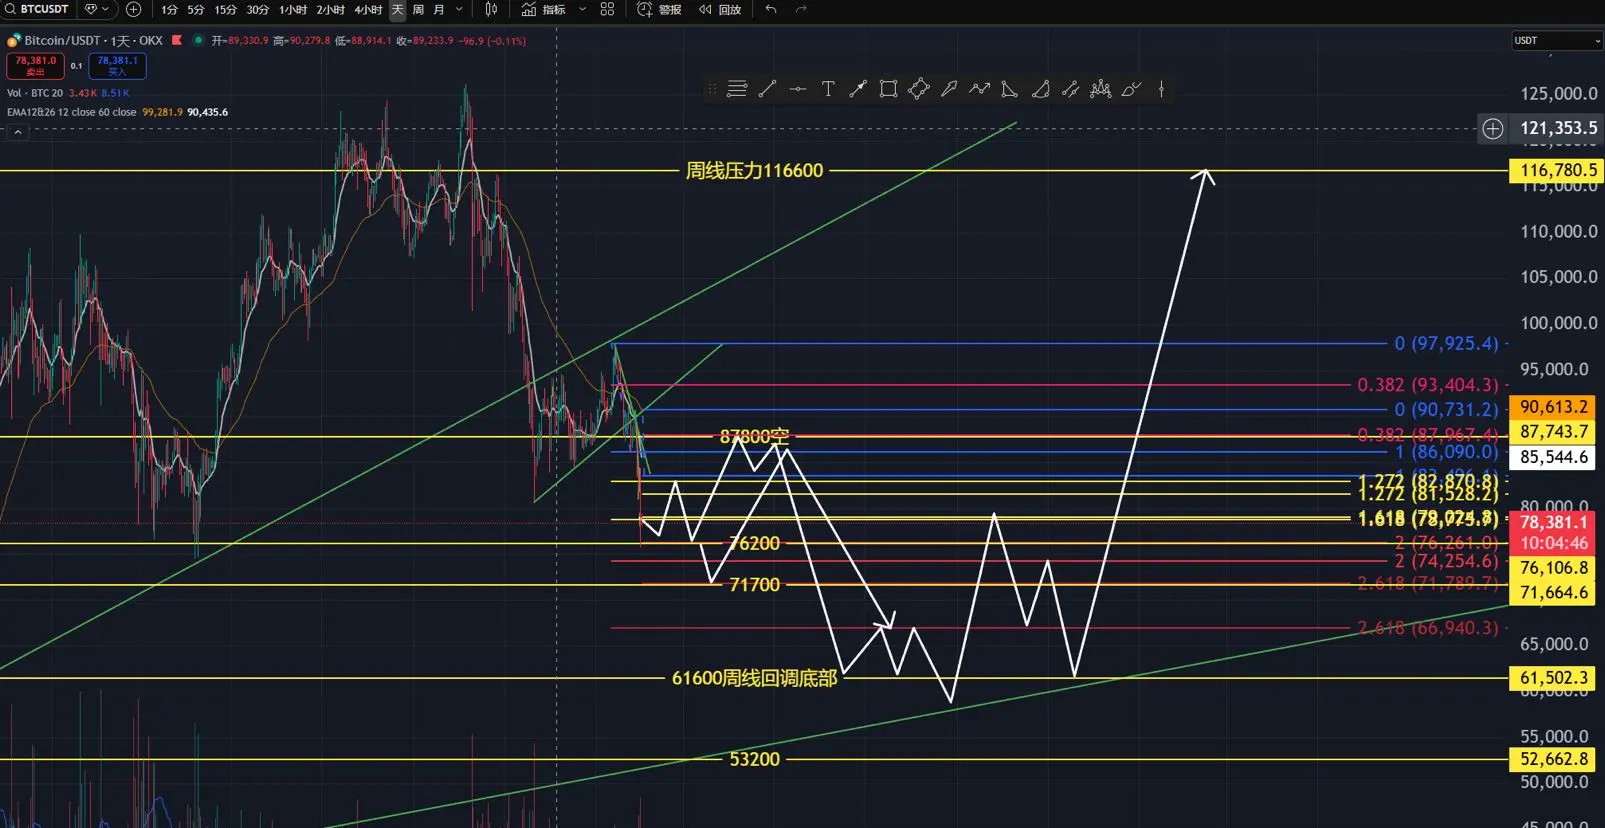Click the 53200 line label
Screen dimensions: 1605x828
pos(754,759)
